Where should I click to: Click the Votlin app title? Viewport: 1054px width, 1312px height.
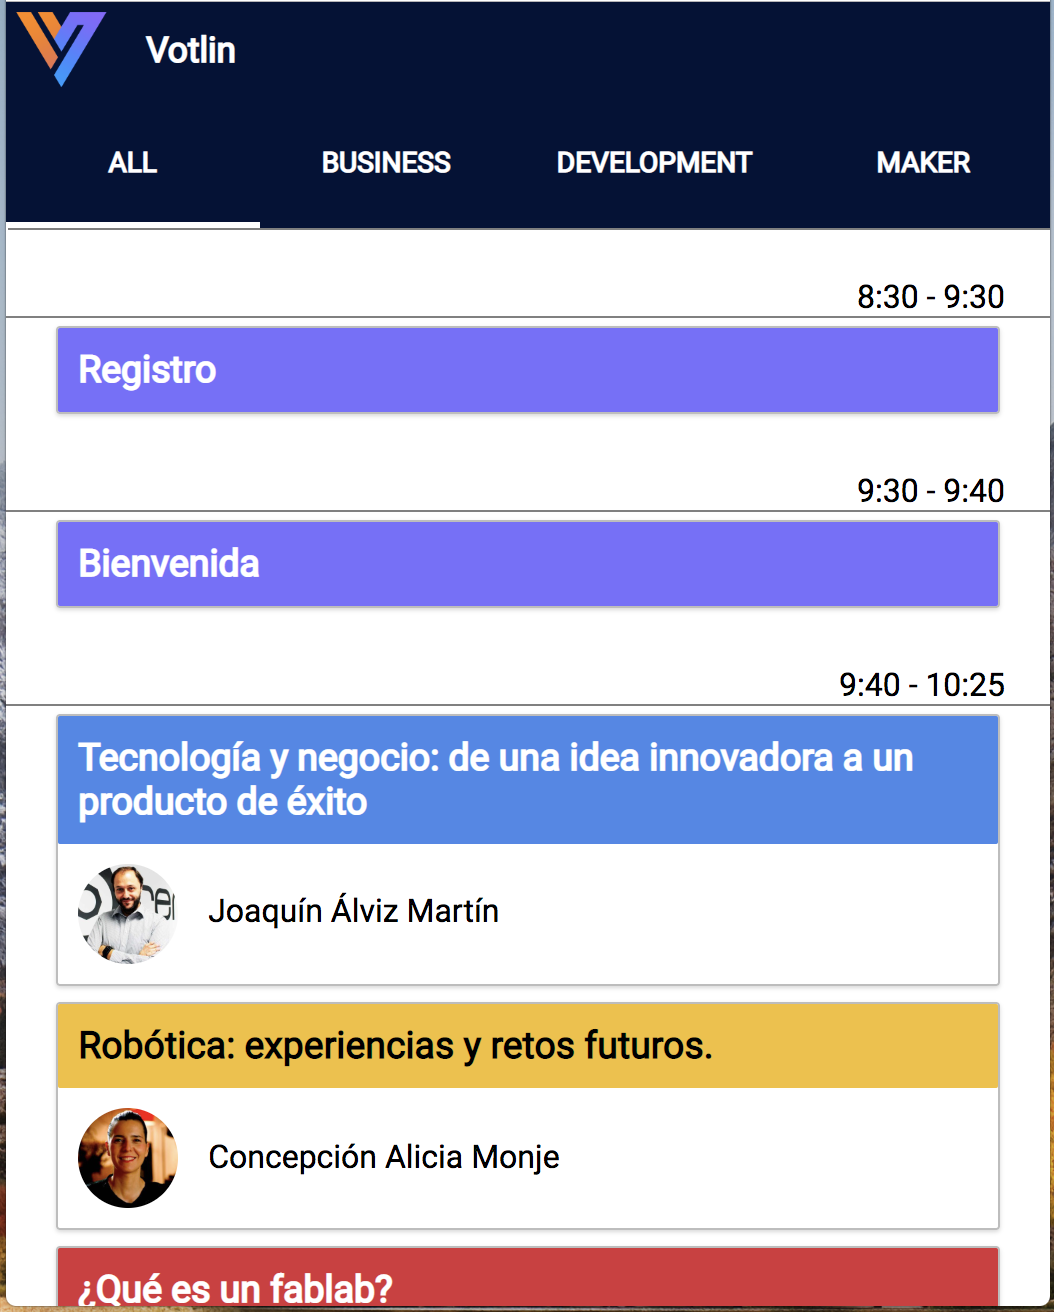tap(191, 50)
